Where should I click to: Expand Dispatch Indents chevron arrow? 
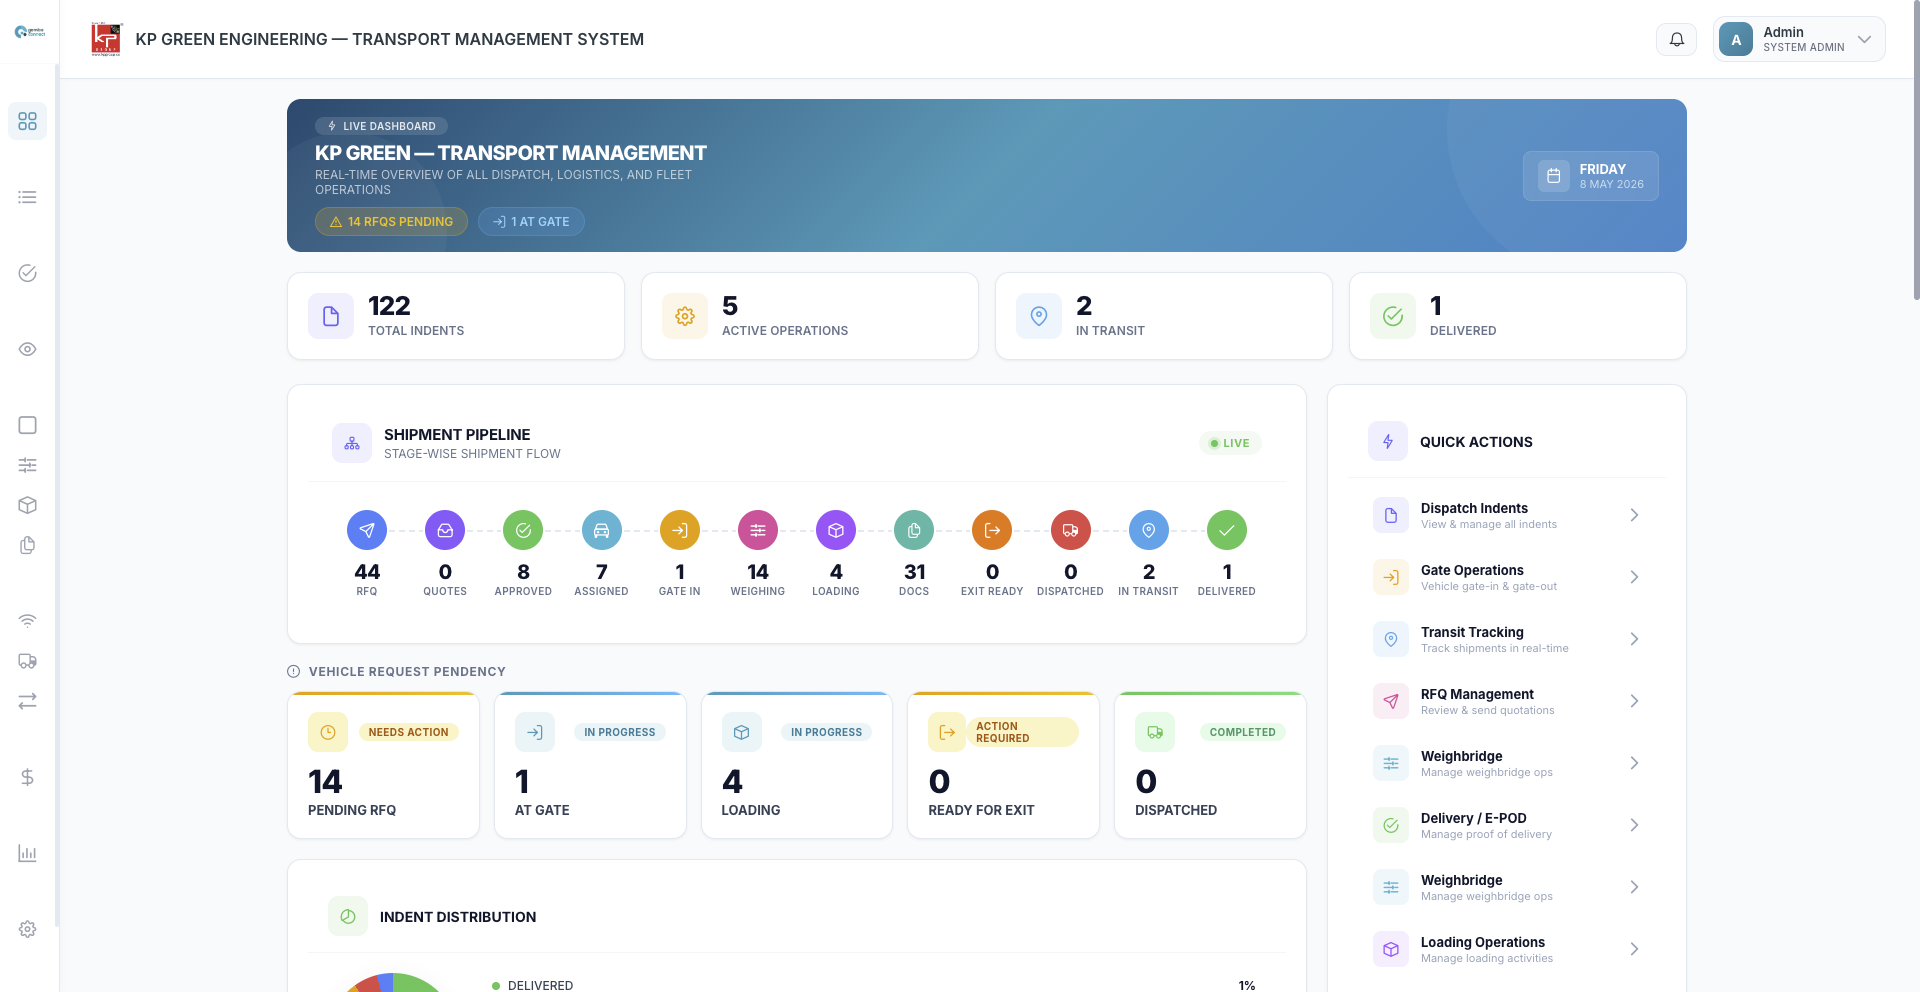click(1634, 515)
